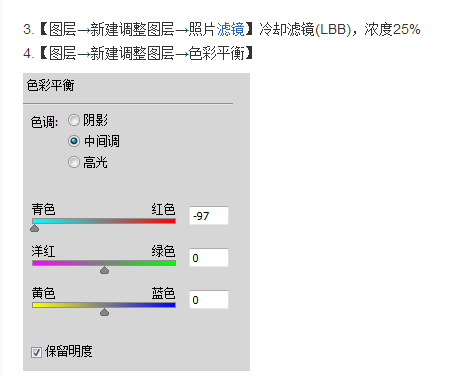Click the cyan-red value field showing -97
This screenshot has width=467, height=377.
pos(209,216)
